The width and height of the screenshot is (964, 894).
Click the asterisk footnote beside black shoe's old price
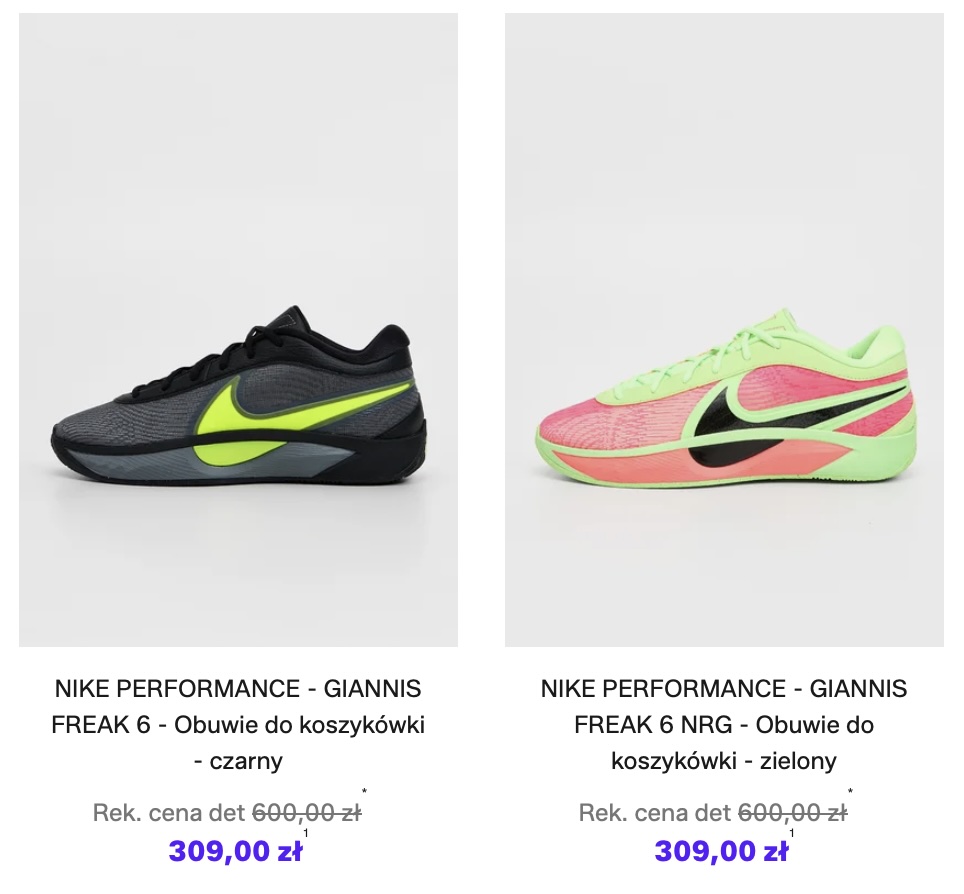click(x=365, y=791)
